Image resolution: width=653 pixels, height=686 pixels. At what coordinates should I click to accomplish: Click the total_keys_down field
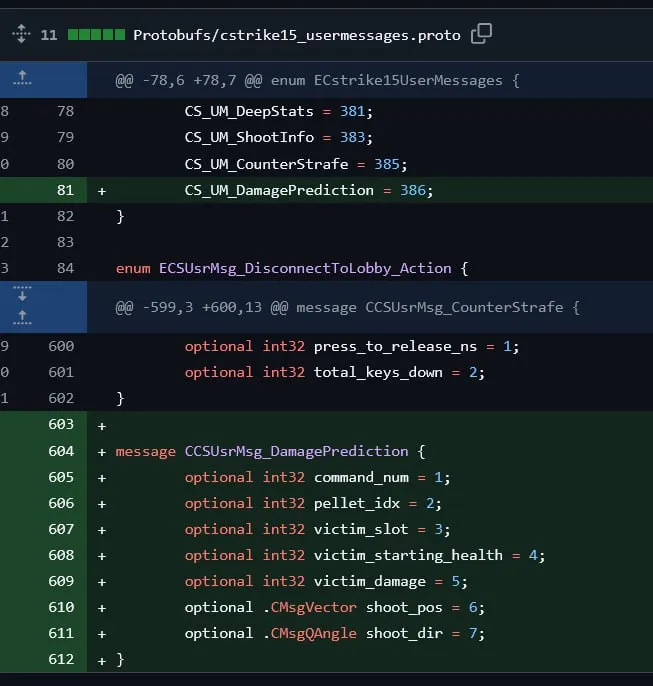pyautogui.click(x=378, y=372)
